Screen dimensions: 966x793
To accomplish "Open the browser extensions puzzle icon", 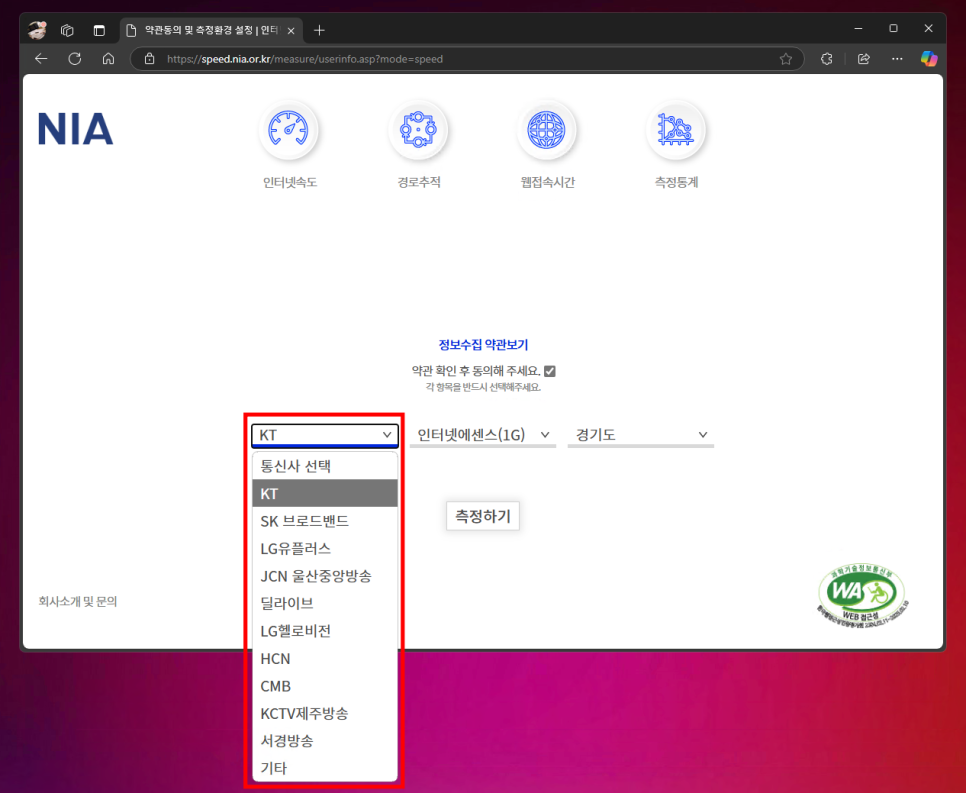I will coord(827,59).
